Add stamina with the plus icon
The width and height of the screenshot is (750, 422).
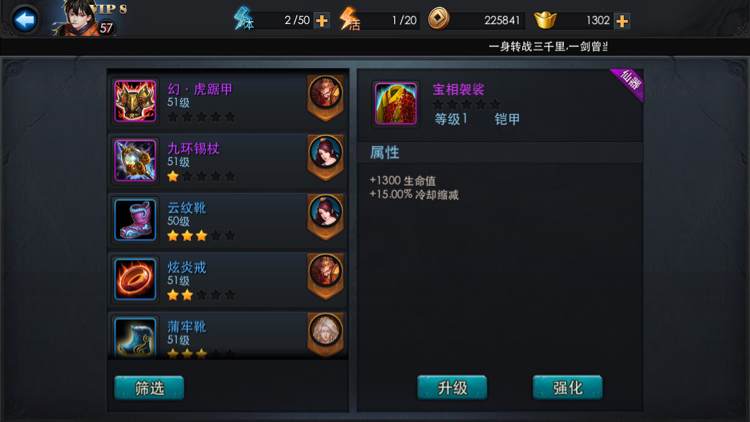coord(322,21)
